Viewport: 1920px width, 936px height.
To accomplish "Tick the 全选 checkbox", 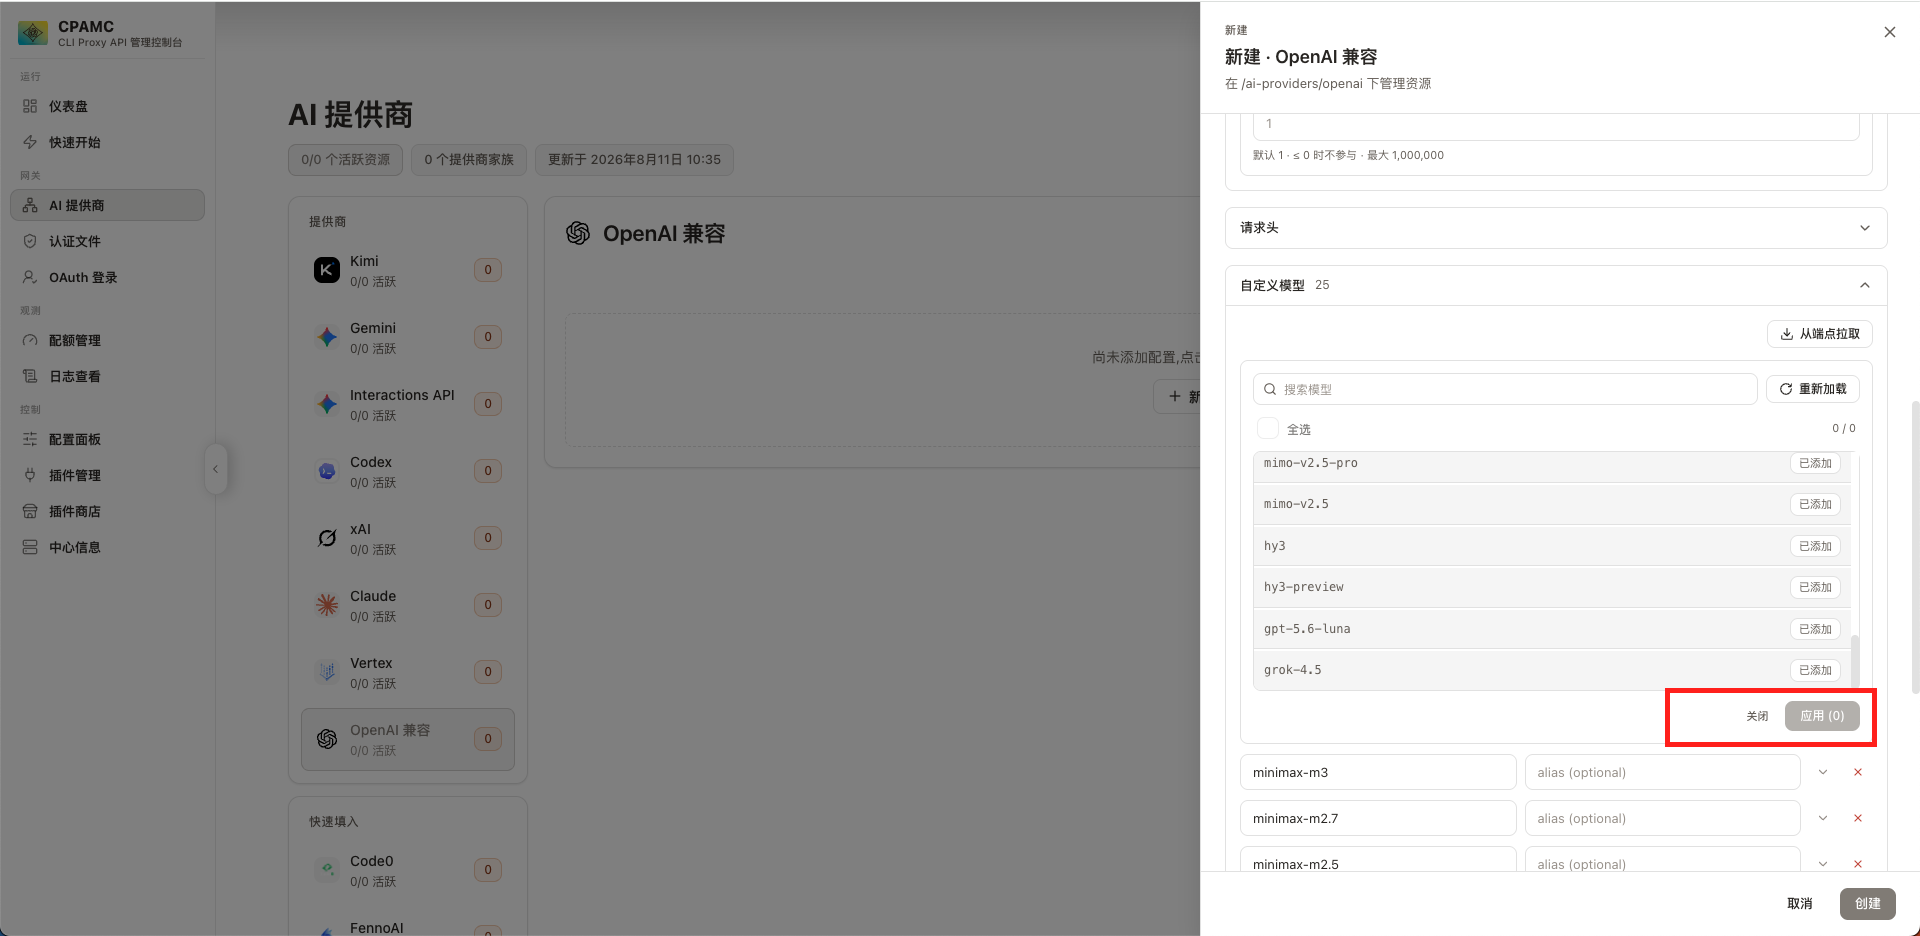I will [1268, 428].
